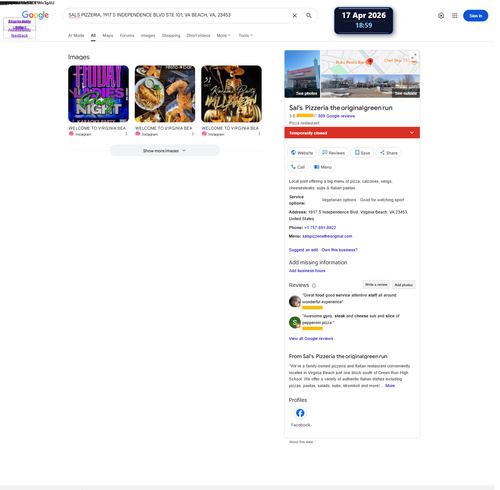Expand the Temporarily closed banner
This screenshot has width=500, height=490.
click(x=352, y=133)
